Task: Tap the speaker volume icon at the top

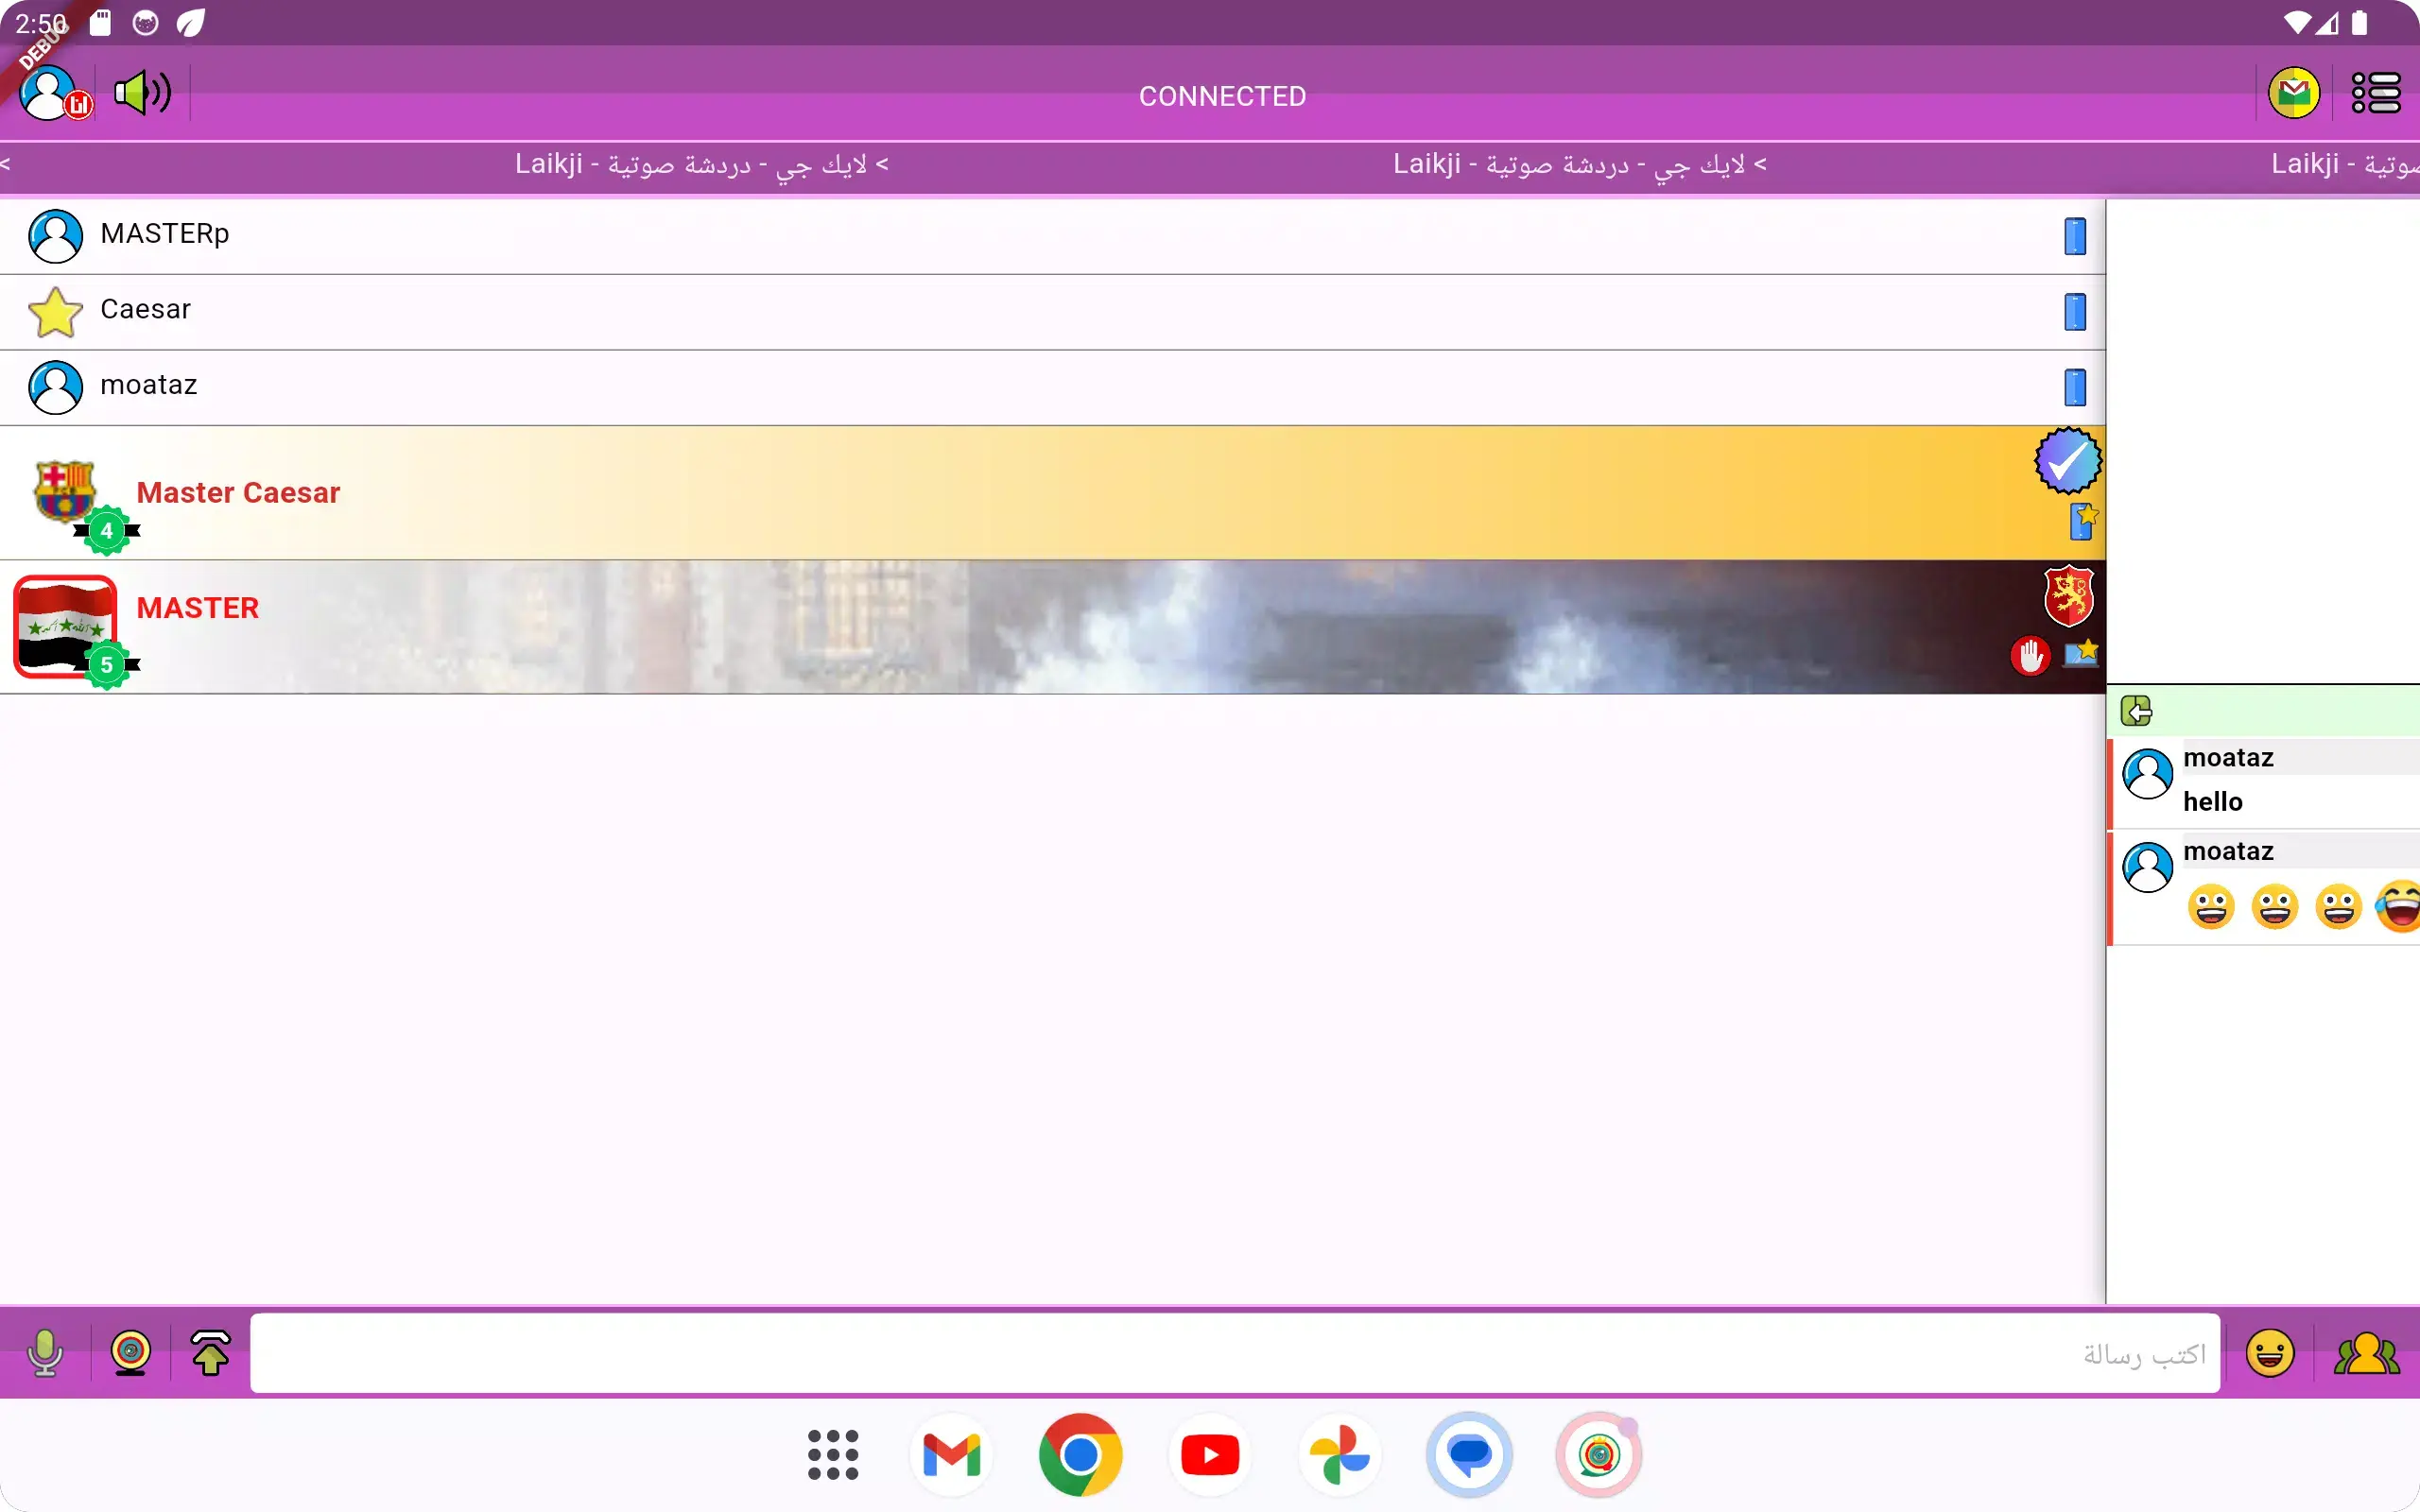Action: point(140,93)
